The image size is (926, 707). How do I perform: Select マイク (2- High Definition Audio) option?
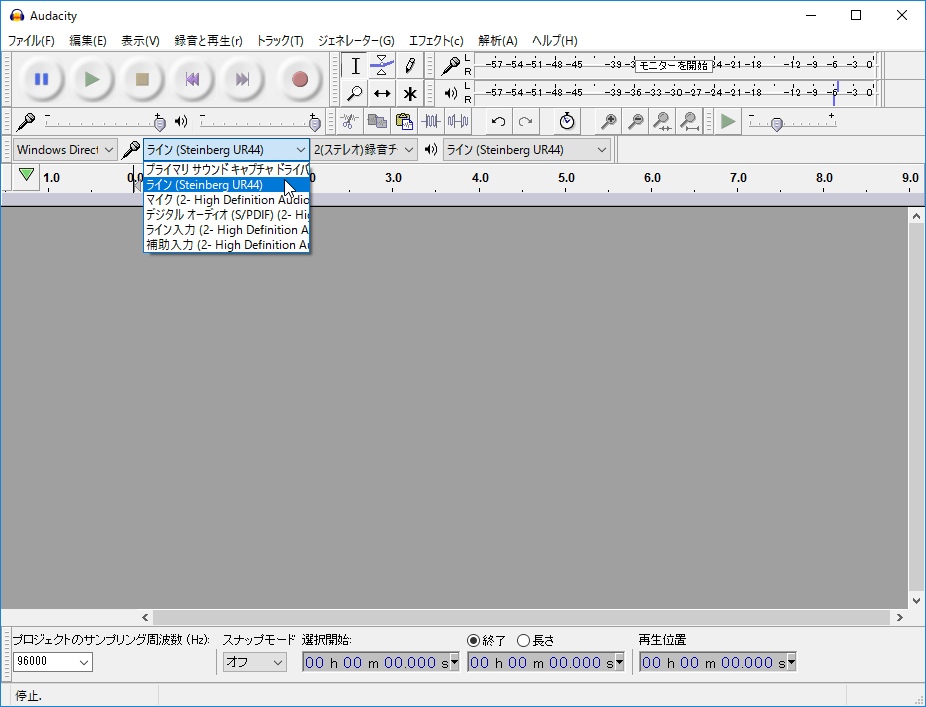click(227, 200)
